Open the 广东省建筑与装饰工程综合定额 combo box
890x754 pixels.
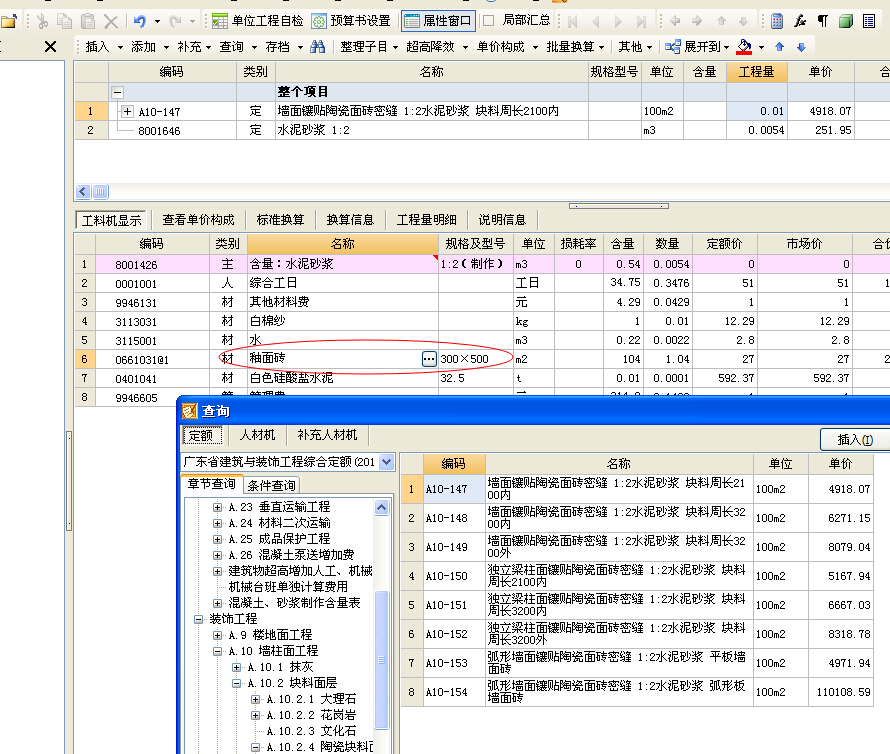tap(287, 462)
